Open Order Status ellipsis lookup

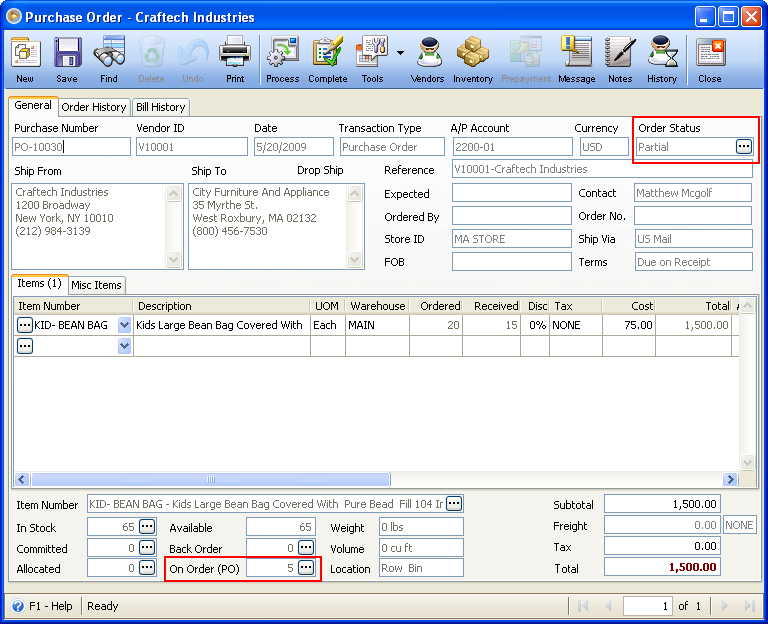pos(744,146)
